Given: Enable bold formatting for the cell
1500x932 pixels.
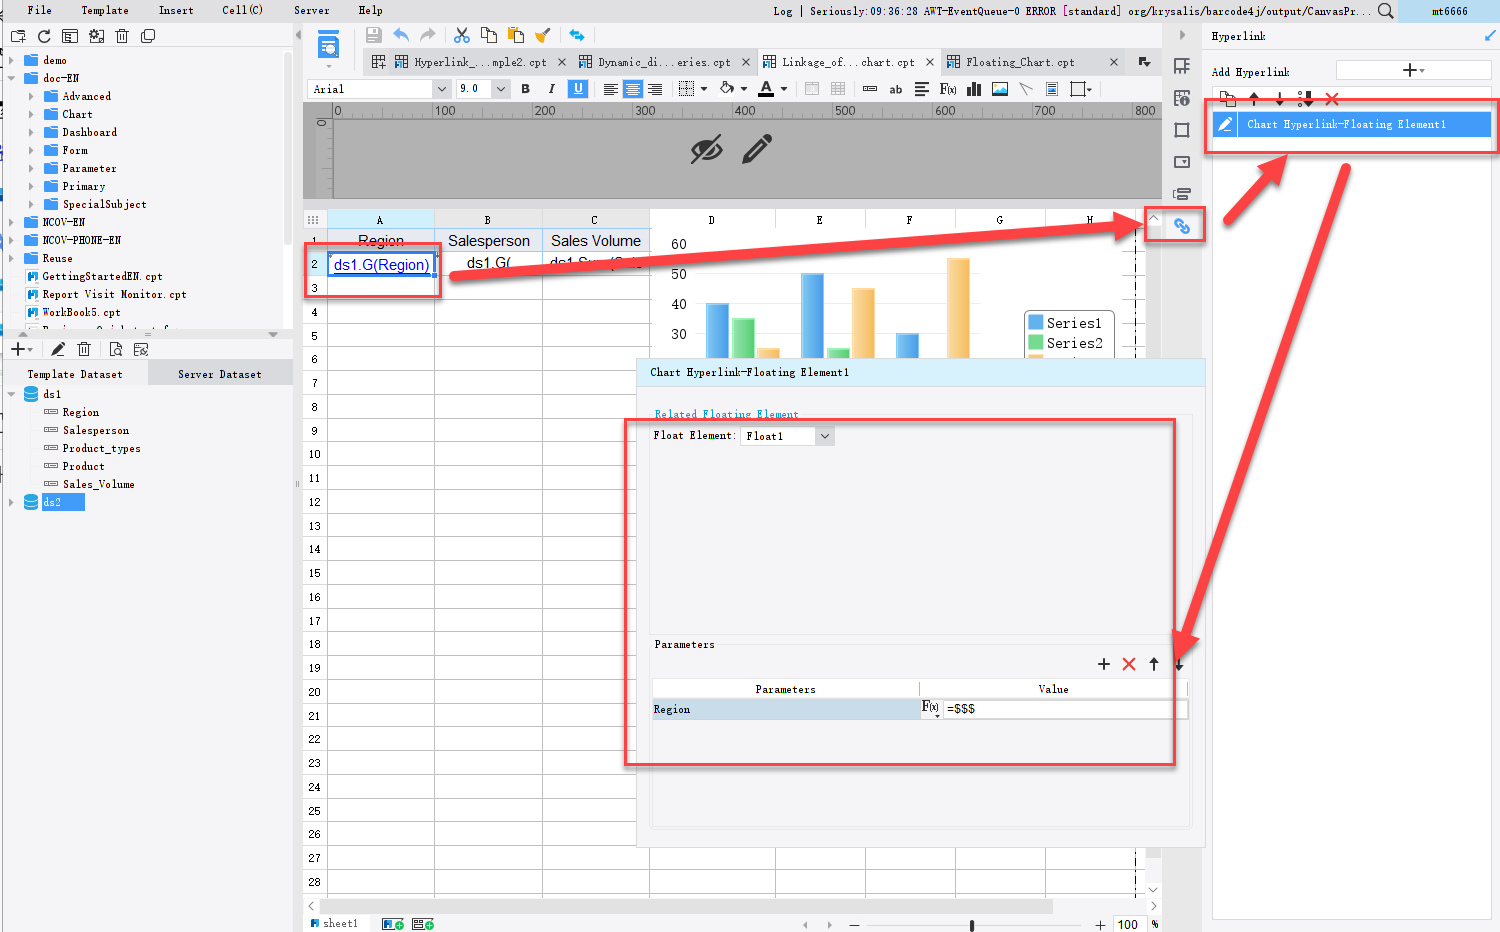Looking at the screenshot, I should (x=525, y=89).
